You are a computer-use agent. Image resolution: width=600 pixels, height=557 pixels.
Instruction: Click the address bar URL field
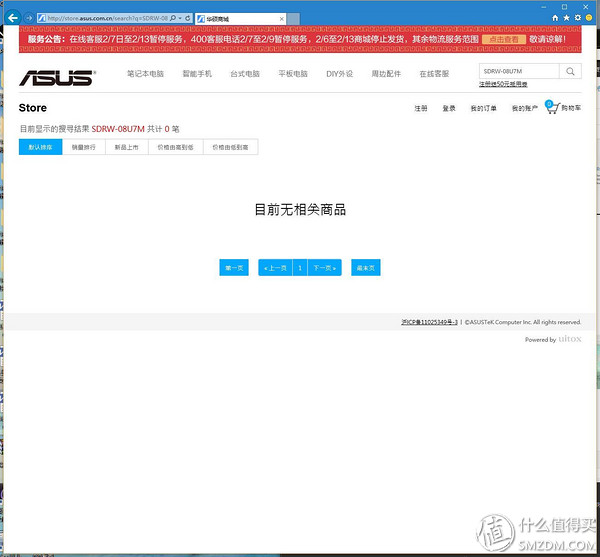pyautogui.click(x=107, y=18)
